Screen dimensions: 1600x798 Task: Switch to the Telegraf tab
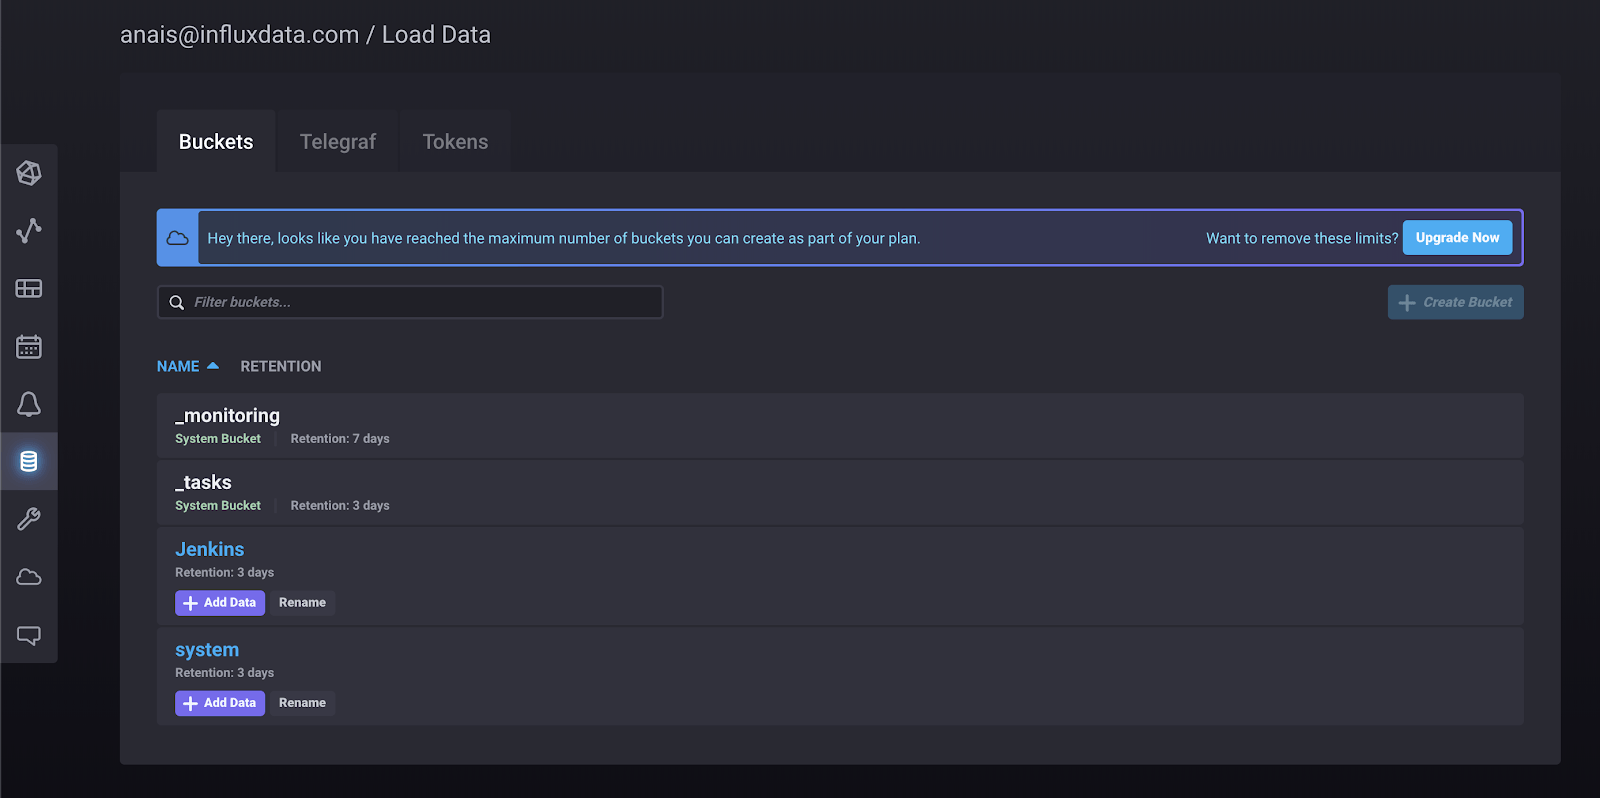pyautogui.click(x=336, y=141)
